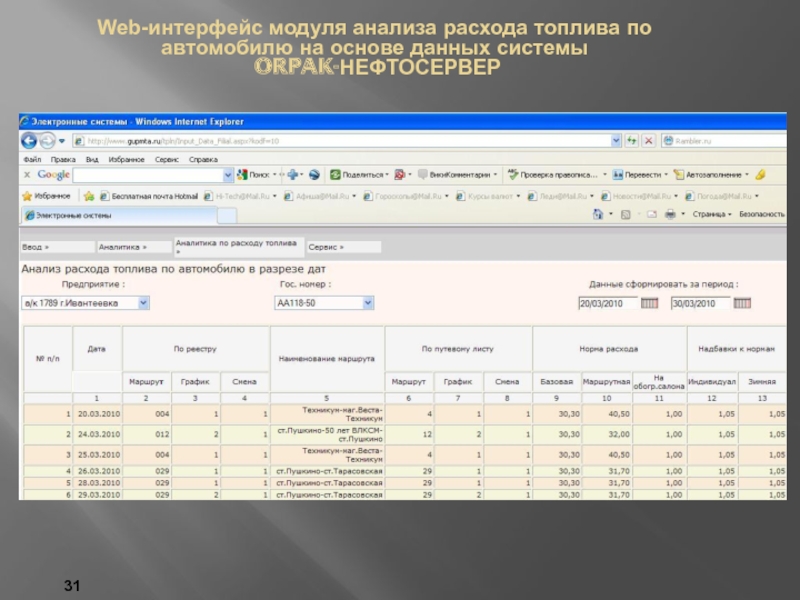The image size is (800, 600).
Task: Open the Страница command bar menu
Action: click(711, 214)
